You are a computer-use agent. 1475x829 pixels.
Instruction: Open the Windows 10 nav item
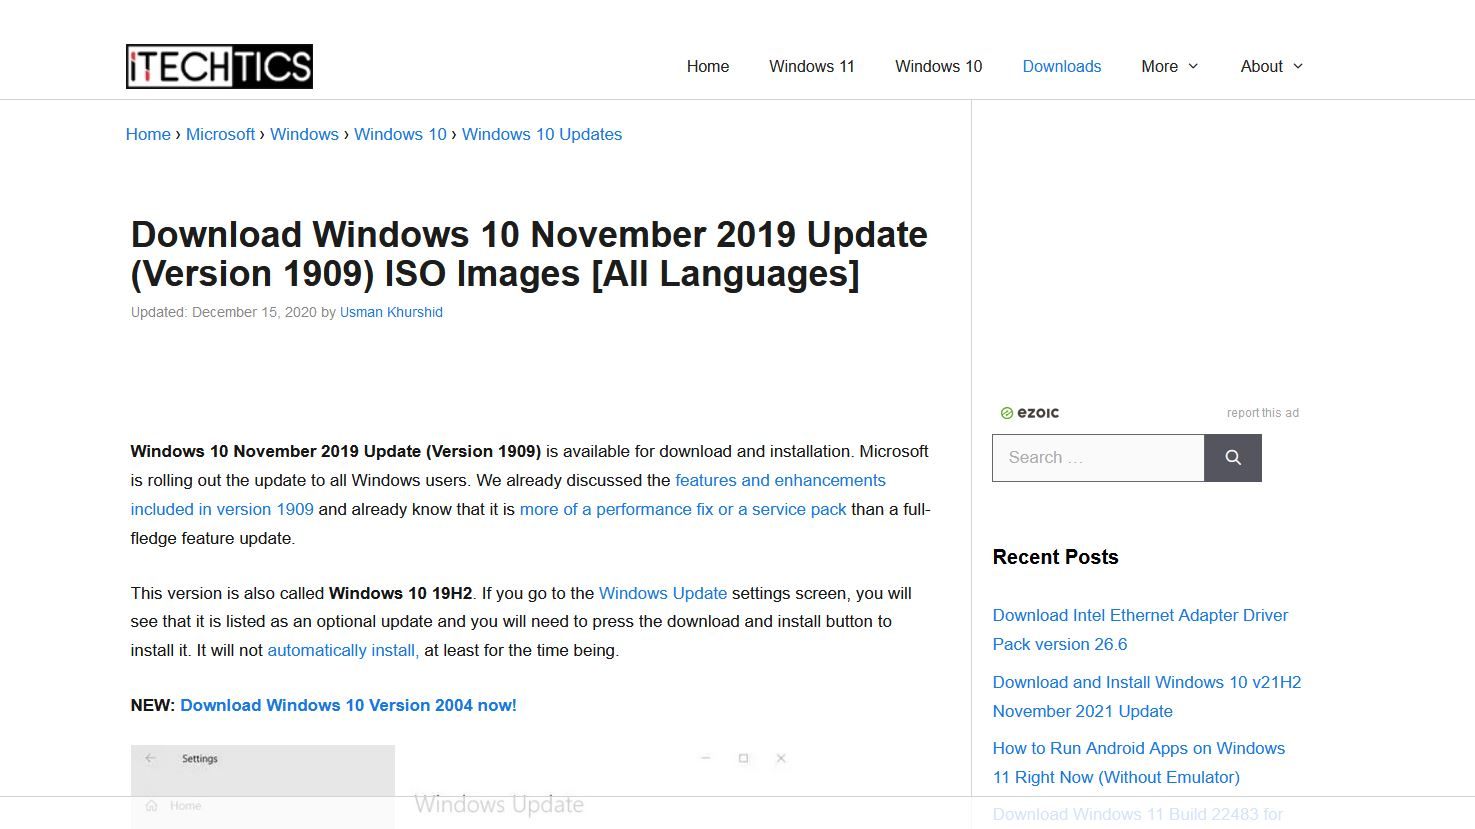pyautogui.click(x=939, y=66)
